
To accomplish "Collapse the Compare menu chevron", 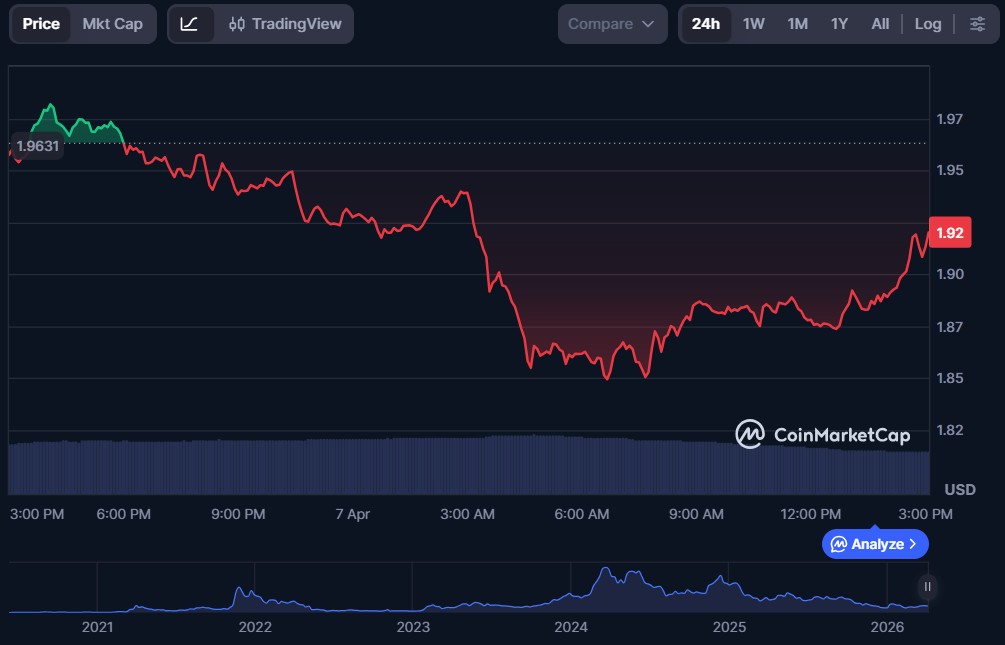I will pos(646,23).
